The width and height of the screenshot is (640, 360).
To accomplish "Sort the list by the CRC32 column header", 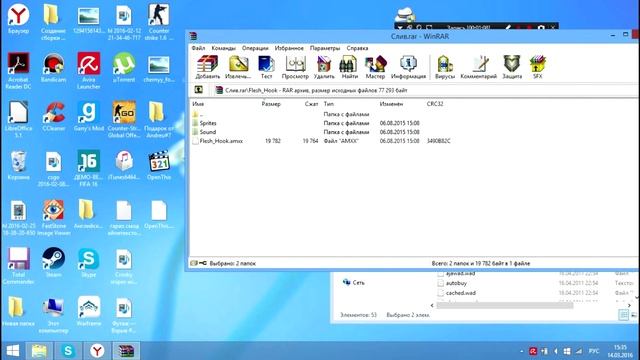I will click(435, 104).
